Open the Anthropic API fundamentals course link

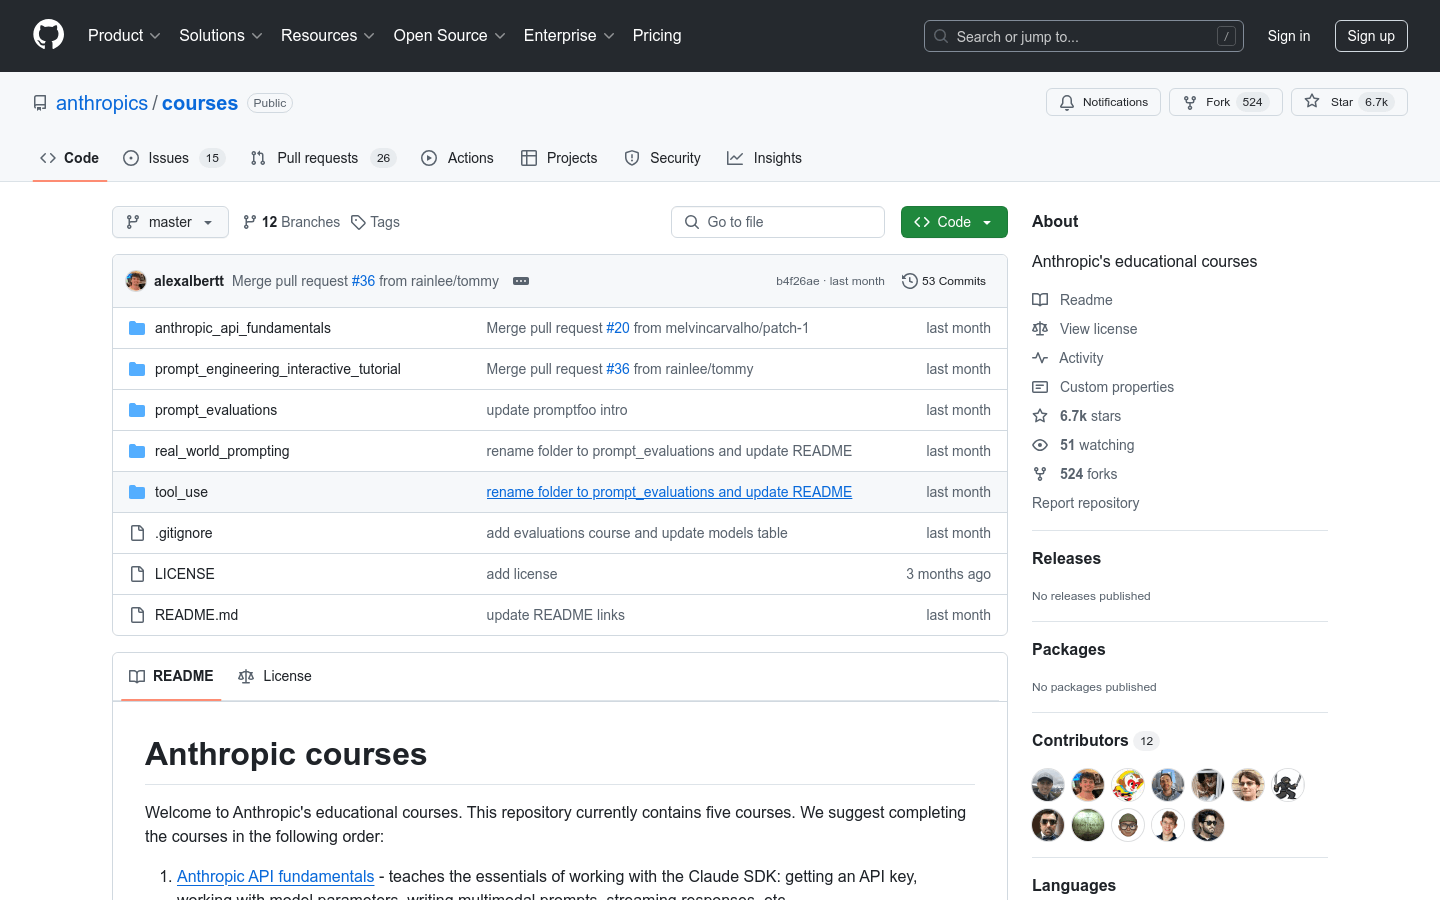coord(275,876)
